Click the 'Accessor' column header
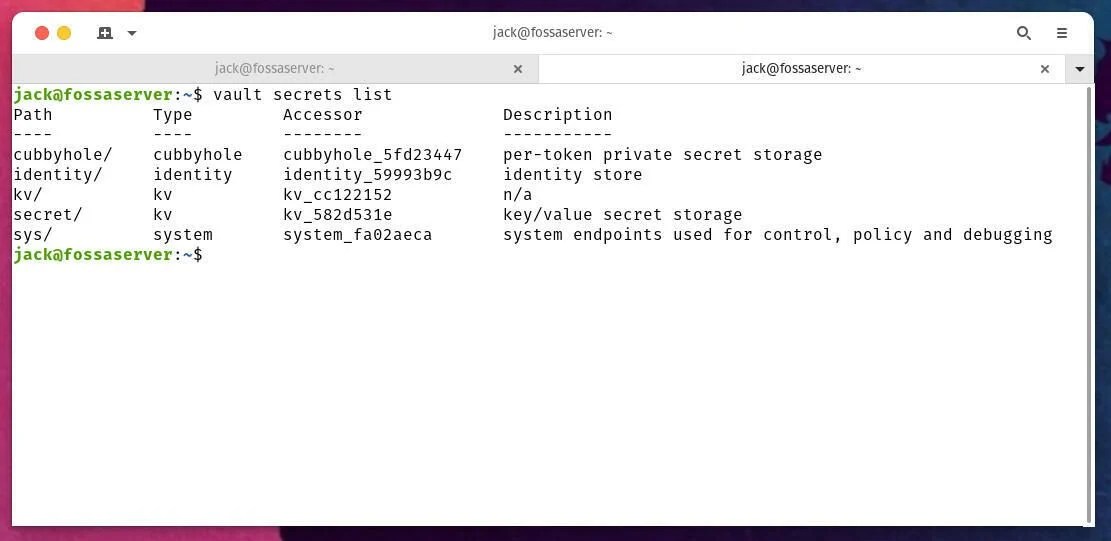The width and height of the screenshot is (1111, 541). point(322,114)
